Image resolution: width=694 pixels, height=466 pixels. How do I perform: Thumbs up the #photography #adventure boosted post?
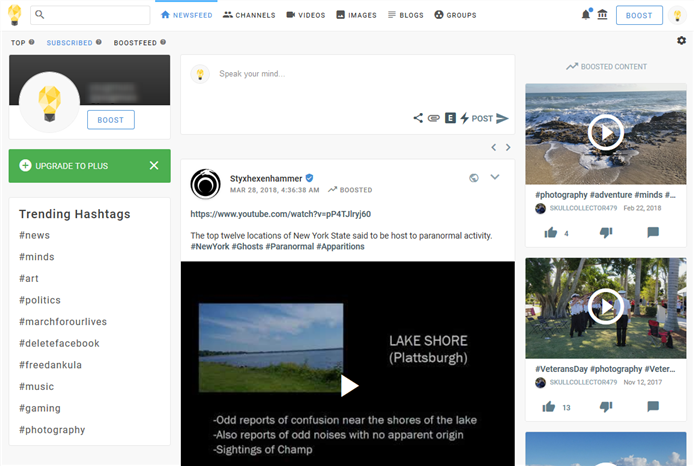(x=551, y=233)
